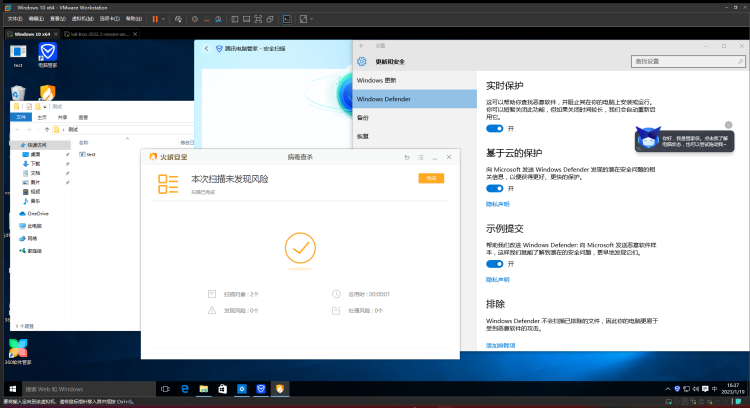
Task: Expand Explorer quick access toolbar dropdown
Action: (x=44, y=107)
